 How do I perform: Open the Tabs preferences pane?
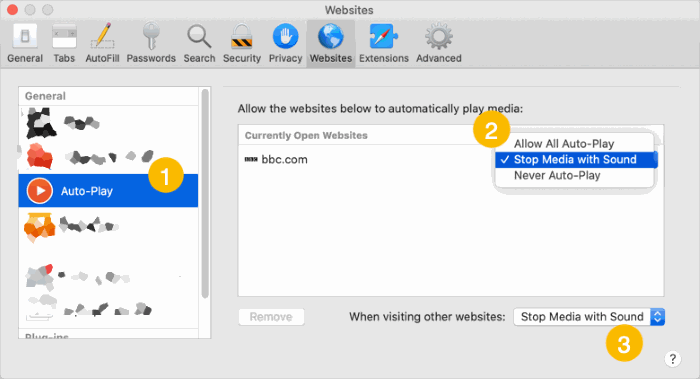[64, 43]
